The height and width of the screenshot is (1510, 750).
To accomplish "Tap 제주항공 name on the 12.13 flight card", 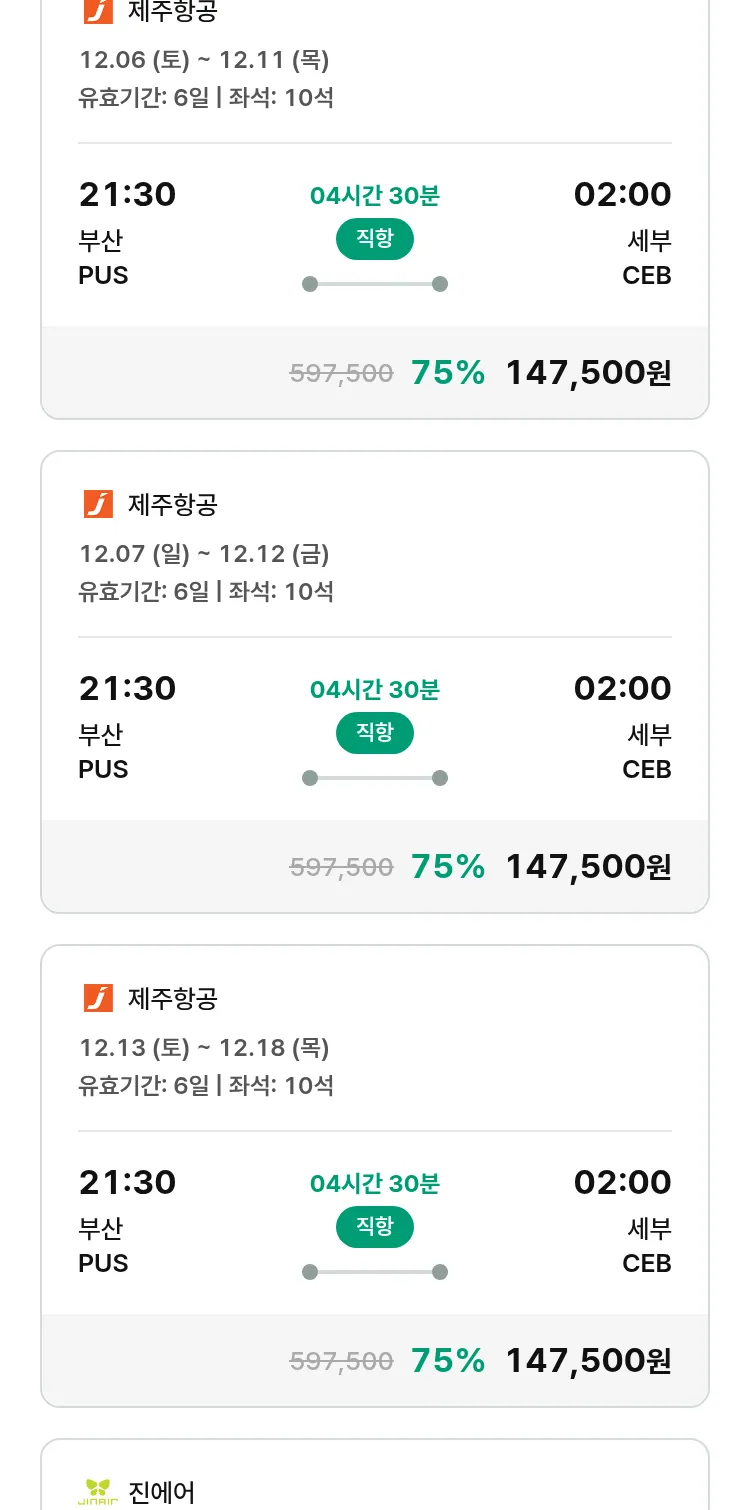I will (172, 998).
